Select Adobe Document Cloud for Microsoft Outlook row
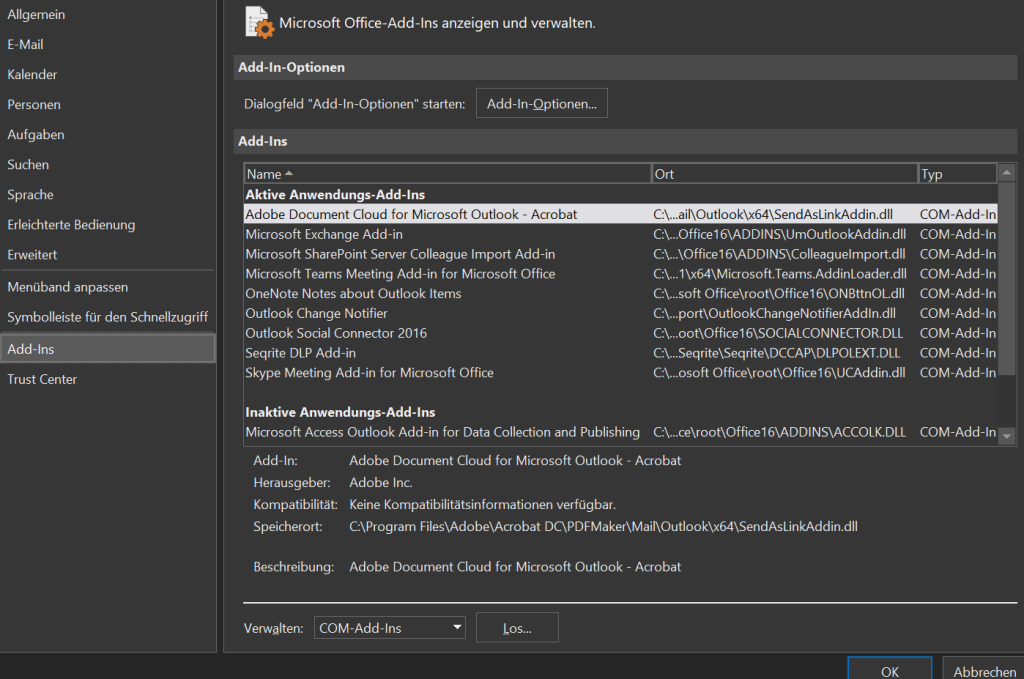The width and height of the screenshot is (1024, 679). pos(620,214)
